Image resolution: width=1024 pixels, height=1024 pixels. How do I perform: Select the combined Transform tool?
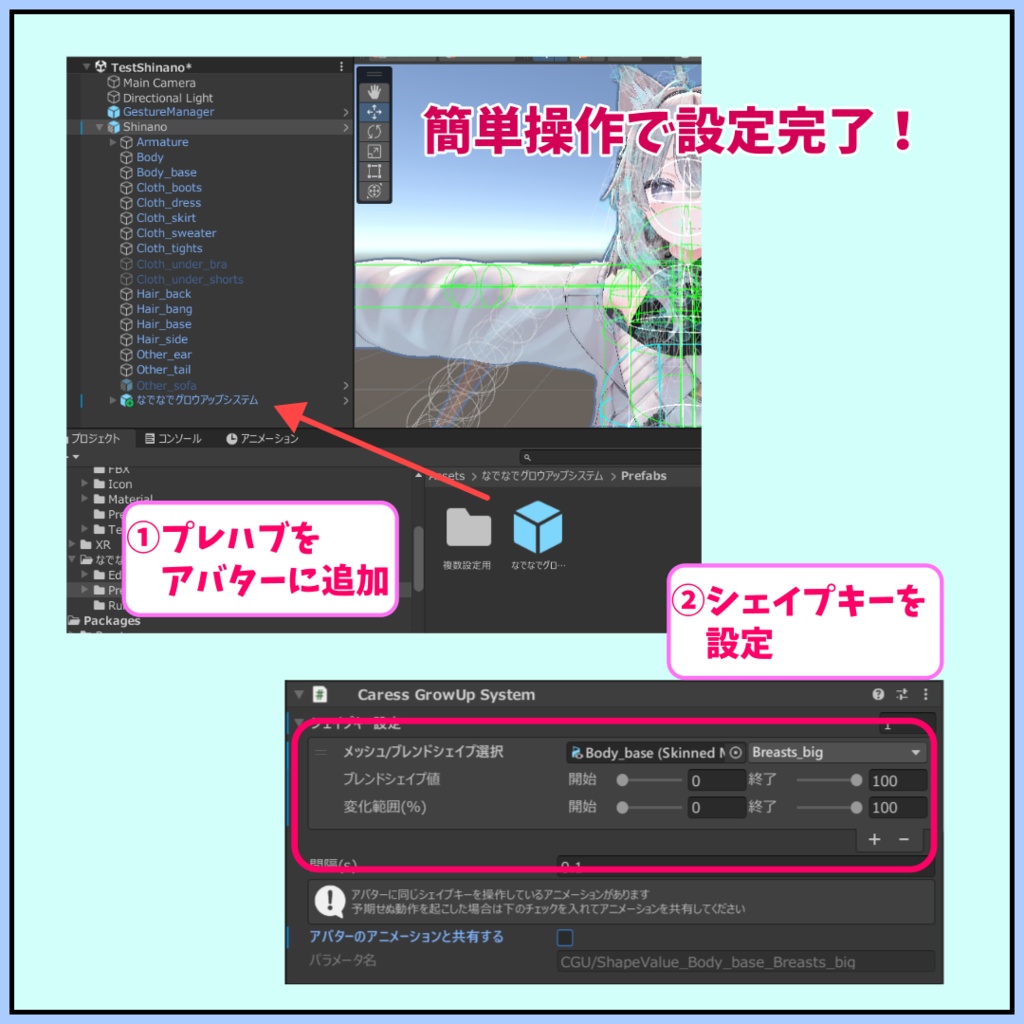(374, 191)
